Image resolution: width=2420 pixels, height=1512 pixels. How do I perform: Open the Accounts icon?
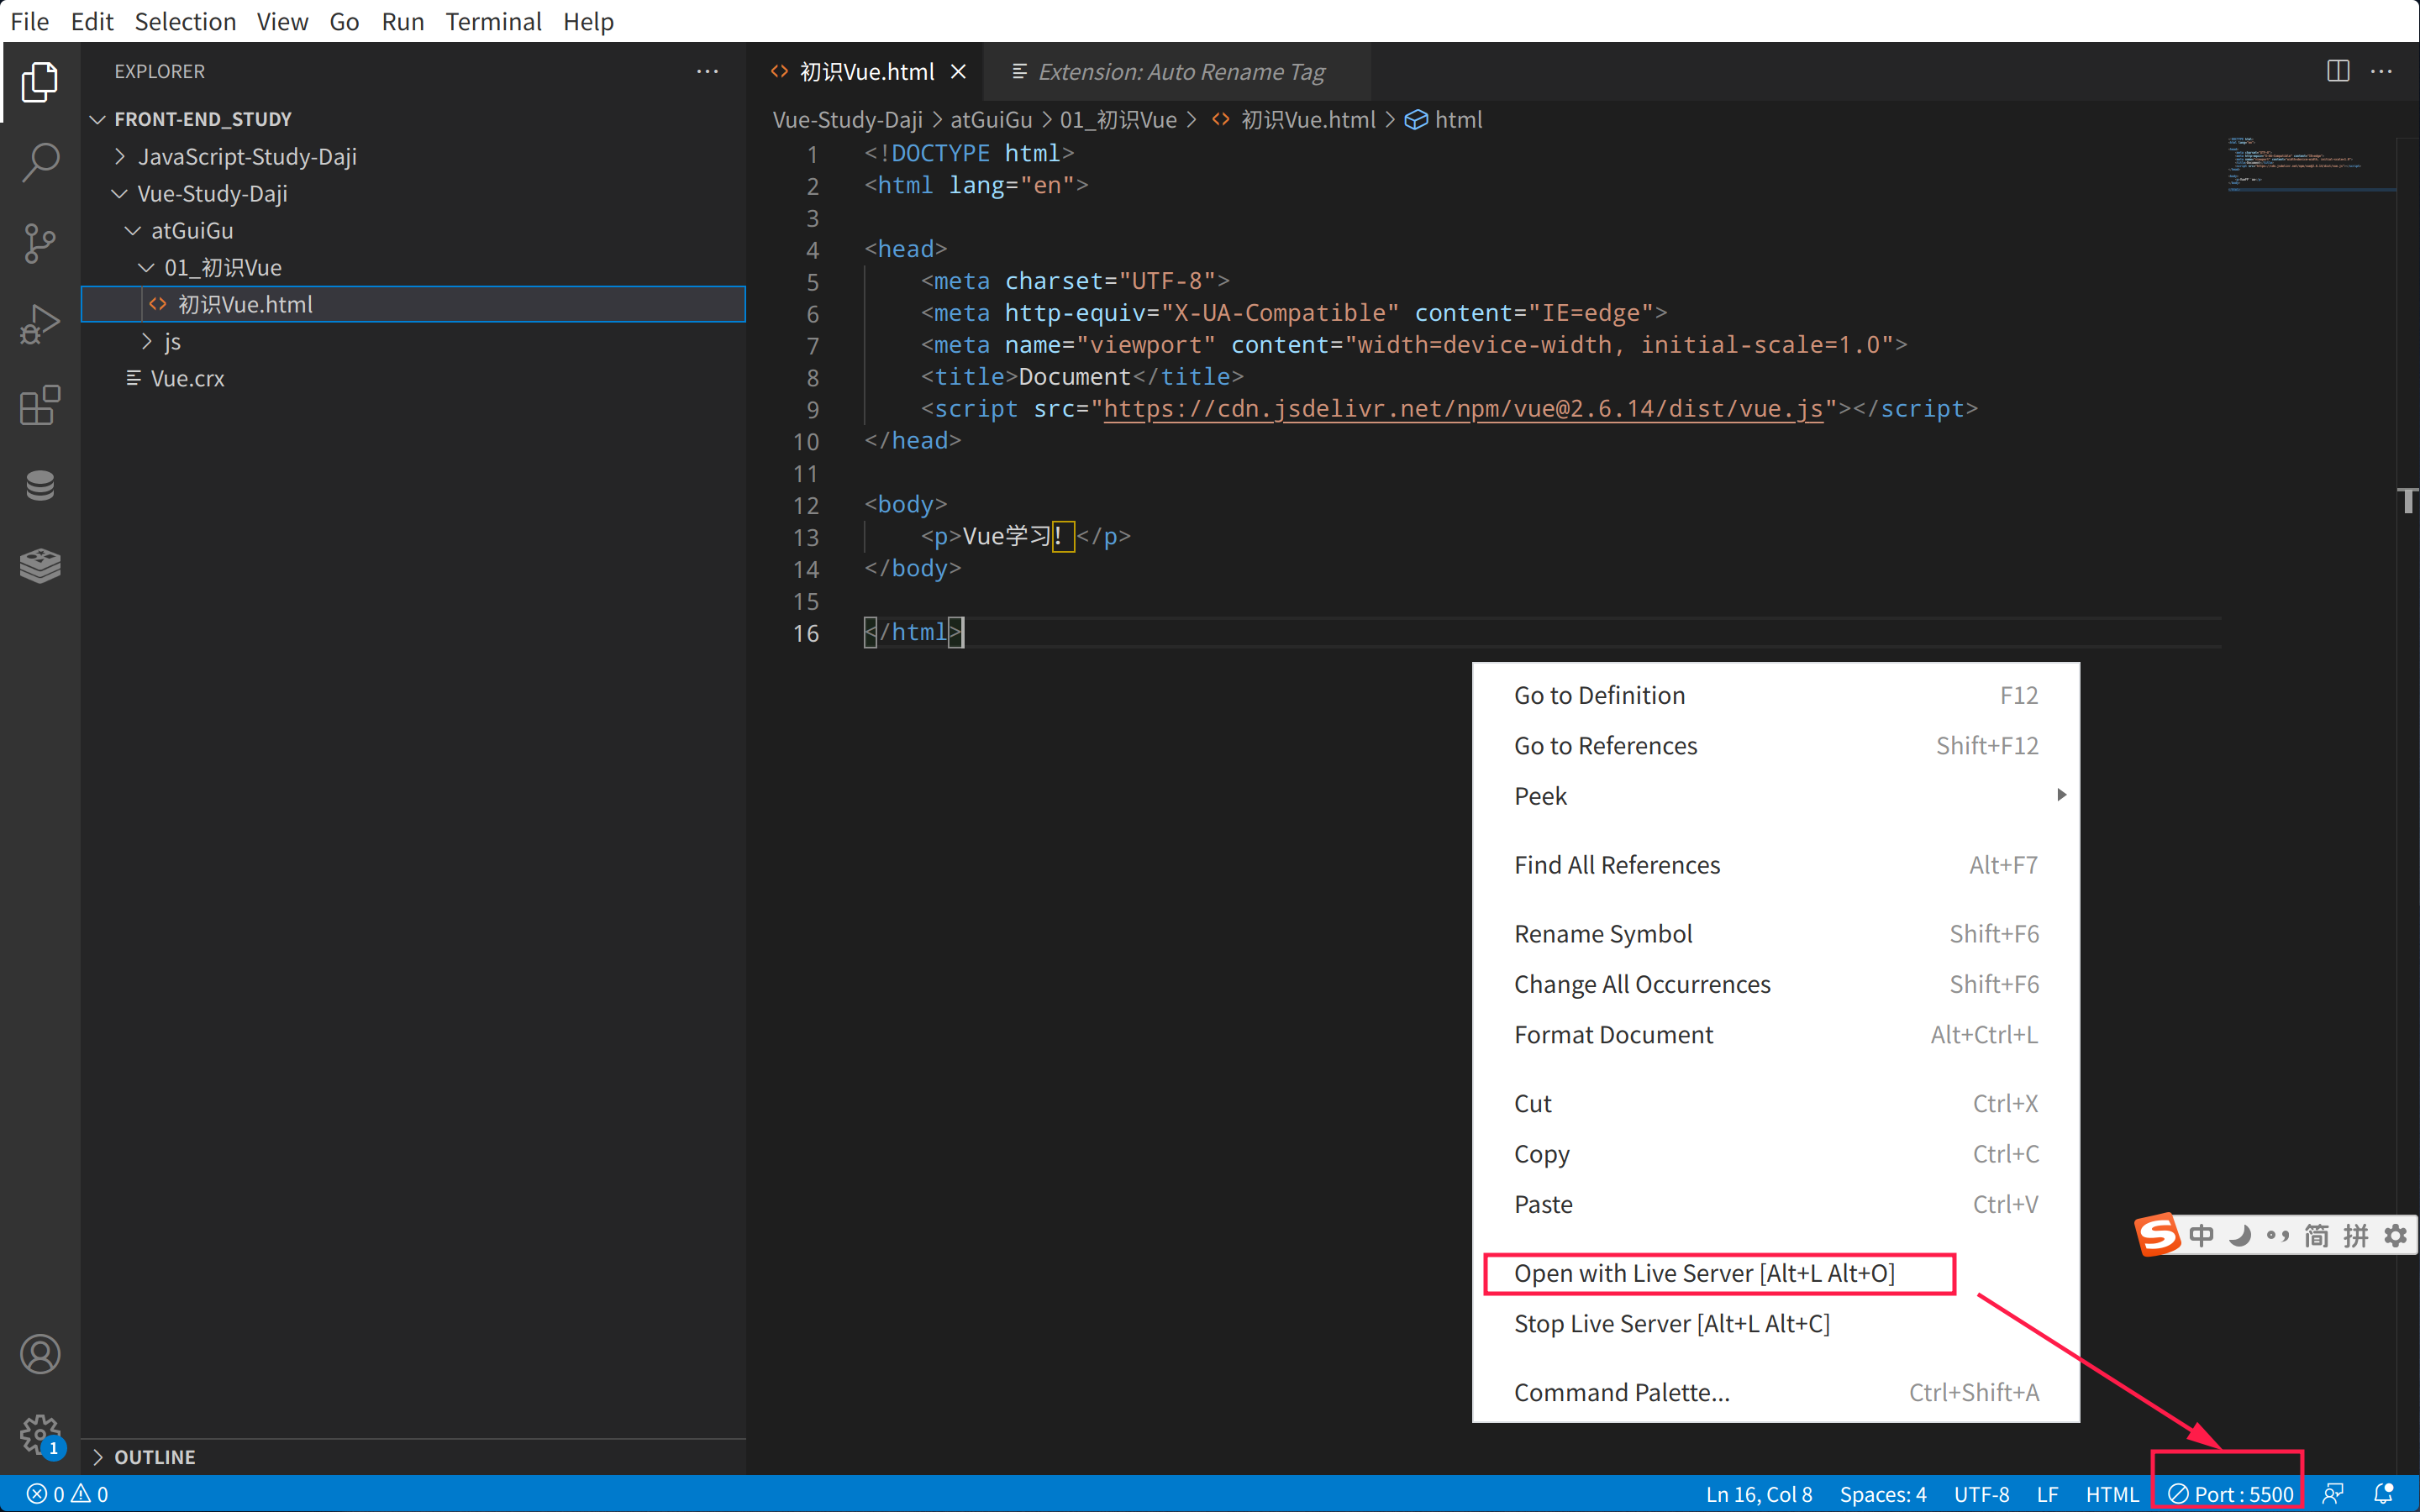pos(40,1354)
